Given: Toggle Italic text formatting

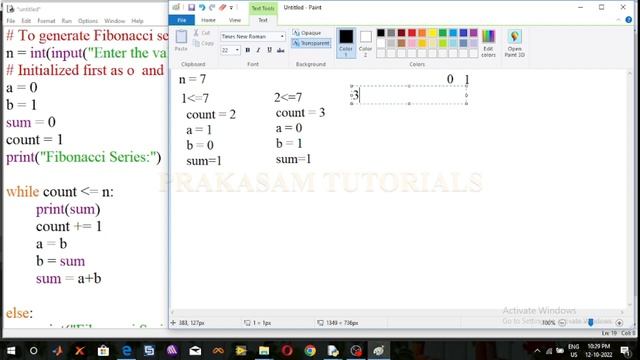Looking at the screenshot, I should [x=258, y=50].
